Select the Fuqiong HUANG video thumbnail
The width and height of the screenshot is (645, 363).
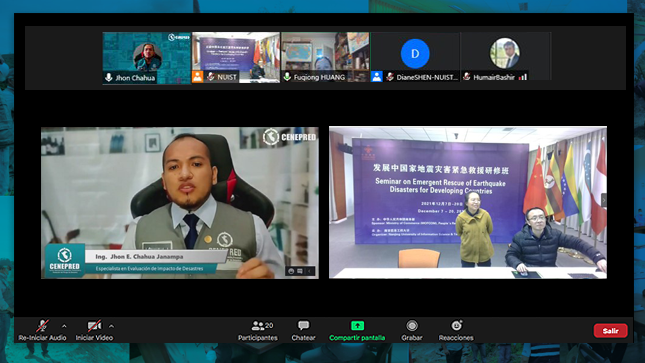tap(325, 58)
